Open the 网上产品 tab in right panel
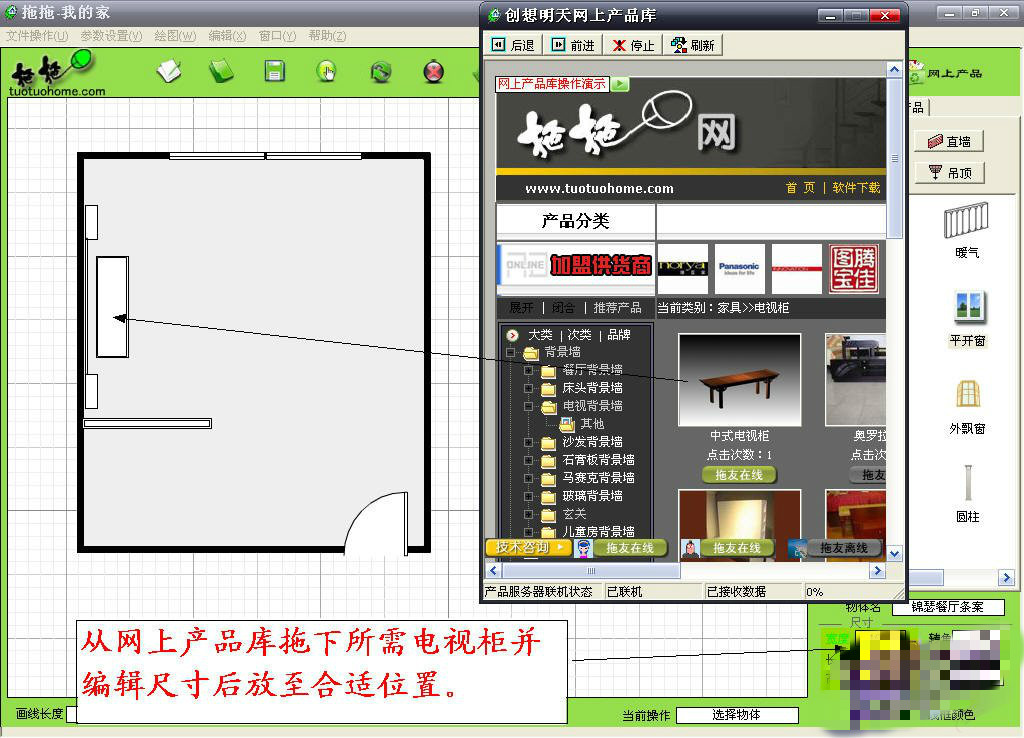The height and width of the screenshot is (738, 1024). tap(947, 73)
